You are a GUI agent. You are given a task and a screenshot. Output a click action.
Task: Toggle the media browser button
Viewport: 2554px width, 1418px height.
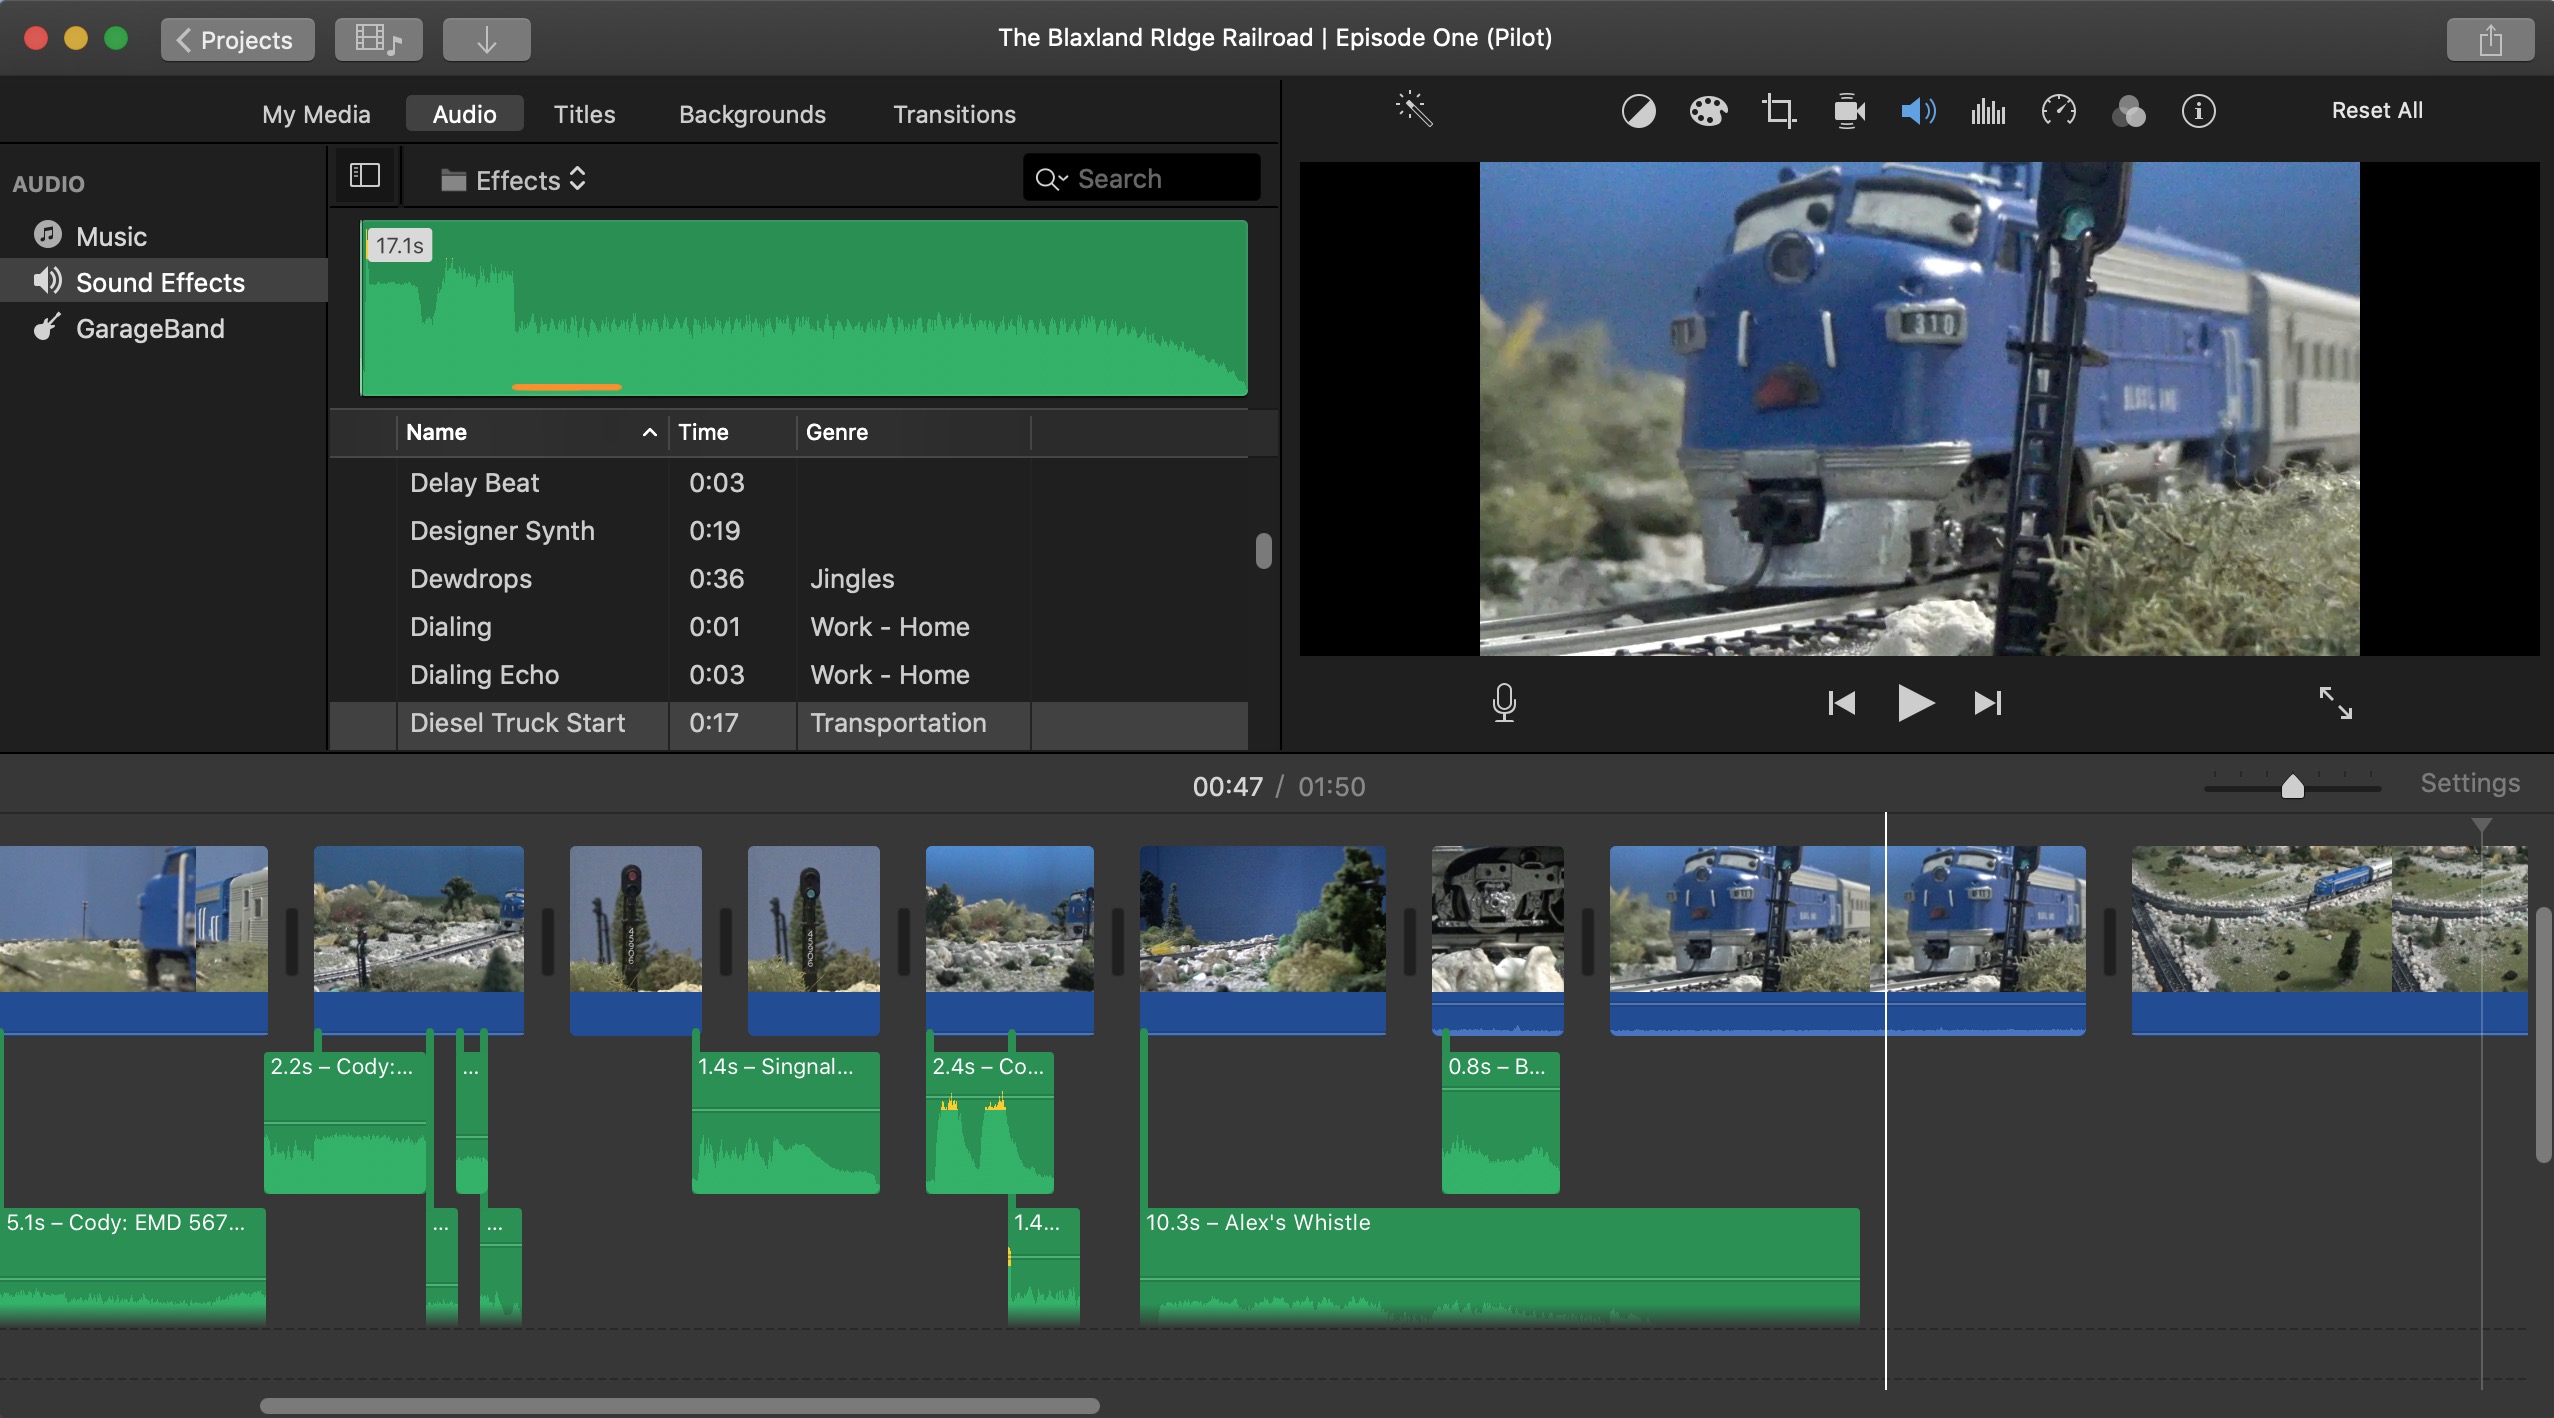point(378,40)
